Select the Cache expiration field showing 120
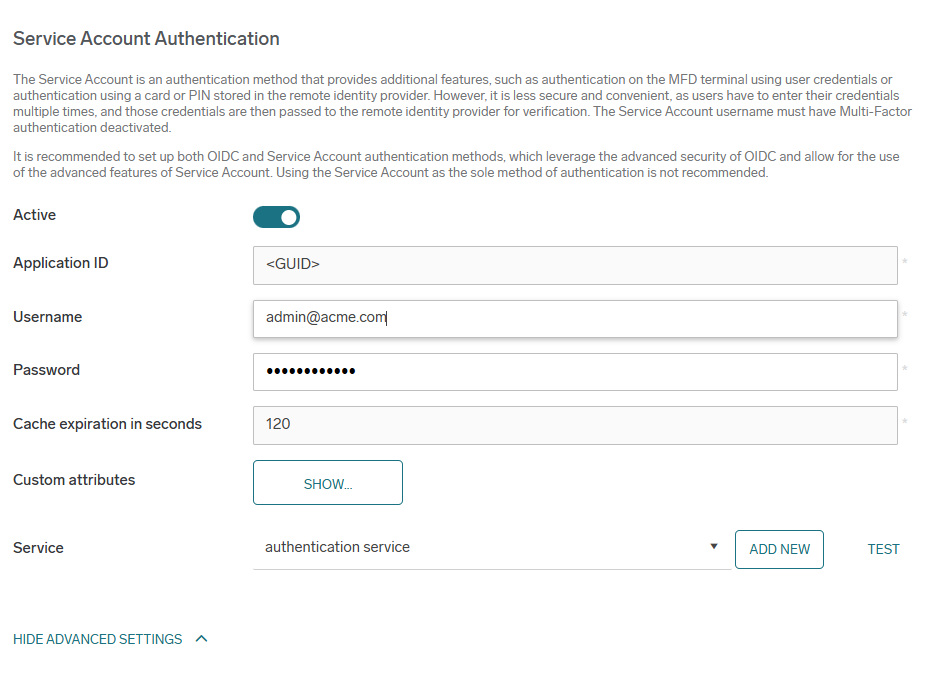Image resolution: width=938 pixels, height=679 pixels. [574, 425]
